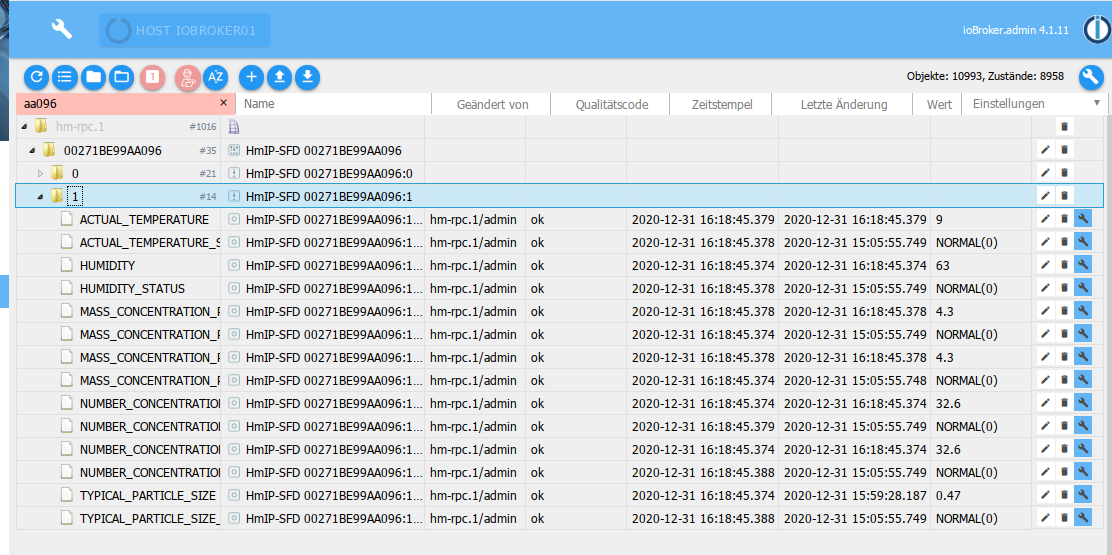
Task: Click the HmIP-SFD 00271BE99AA096:0 name cell
Action: click(329, 173)
